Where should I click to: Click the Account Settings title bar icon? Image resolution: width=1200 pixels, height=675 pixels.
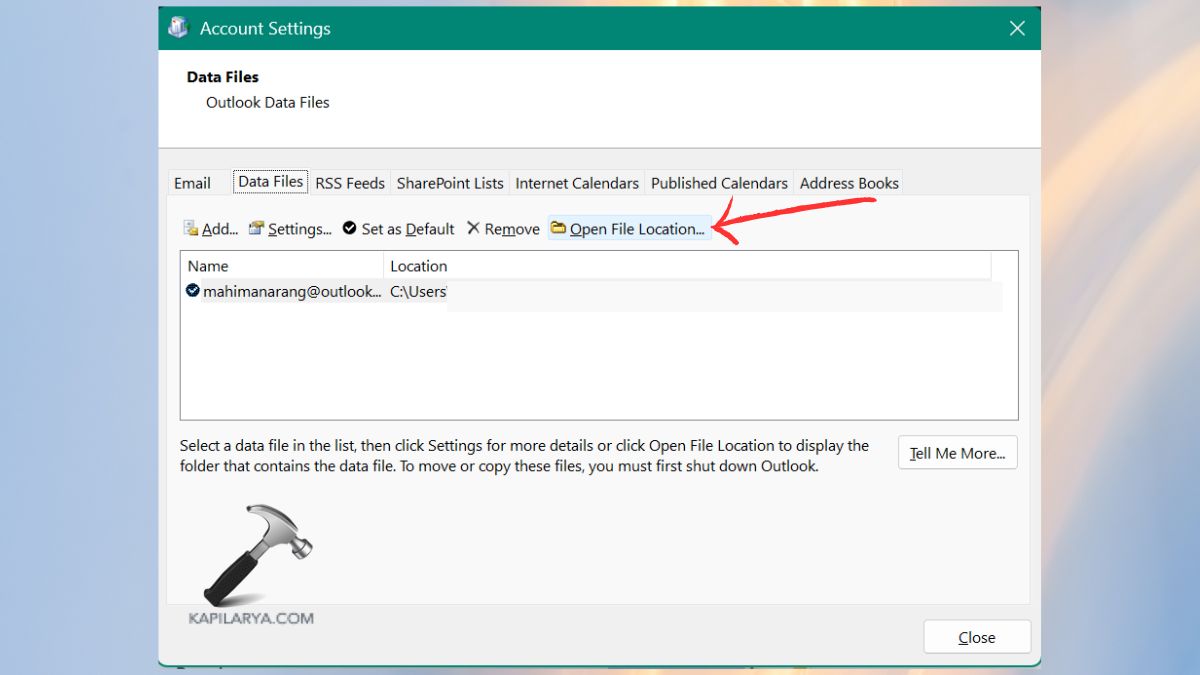click(178, 28)
